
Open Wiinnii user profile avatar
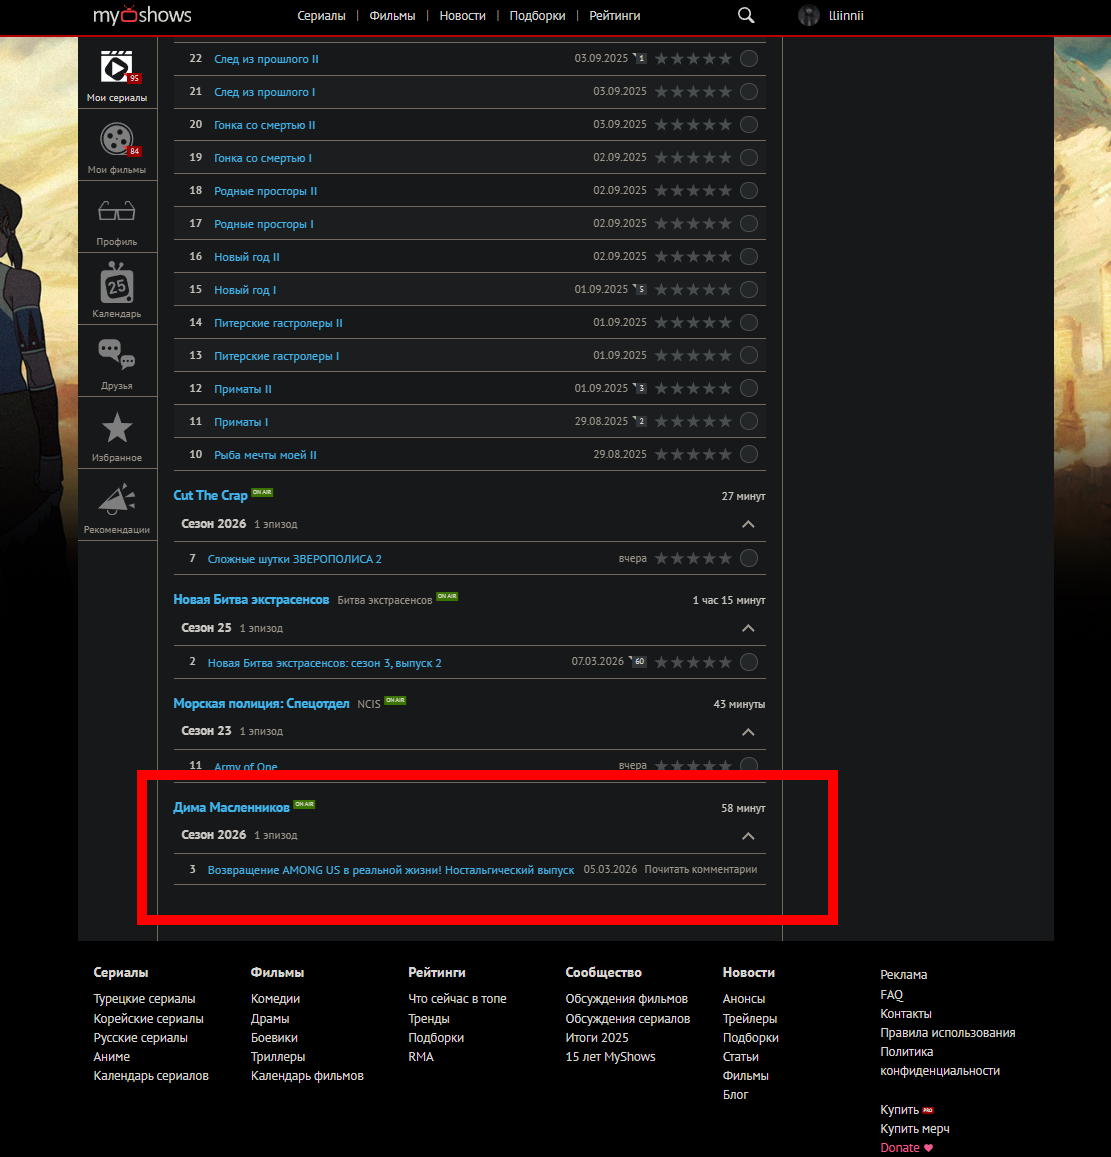point(808,15)
